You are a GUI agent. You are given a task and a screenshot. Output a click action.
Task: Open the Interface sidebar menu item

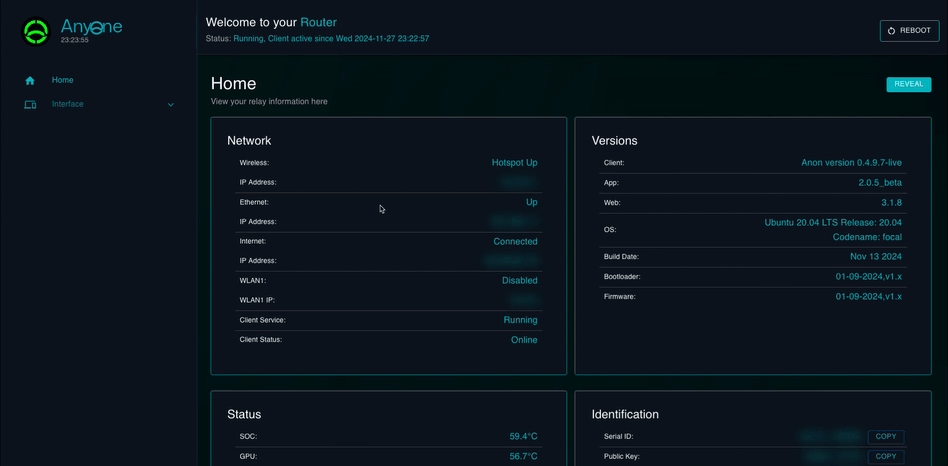pyautogui.click(x=68, y=104)
